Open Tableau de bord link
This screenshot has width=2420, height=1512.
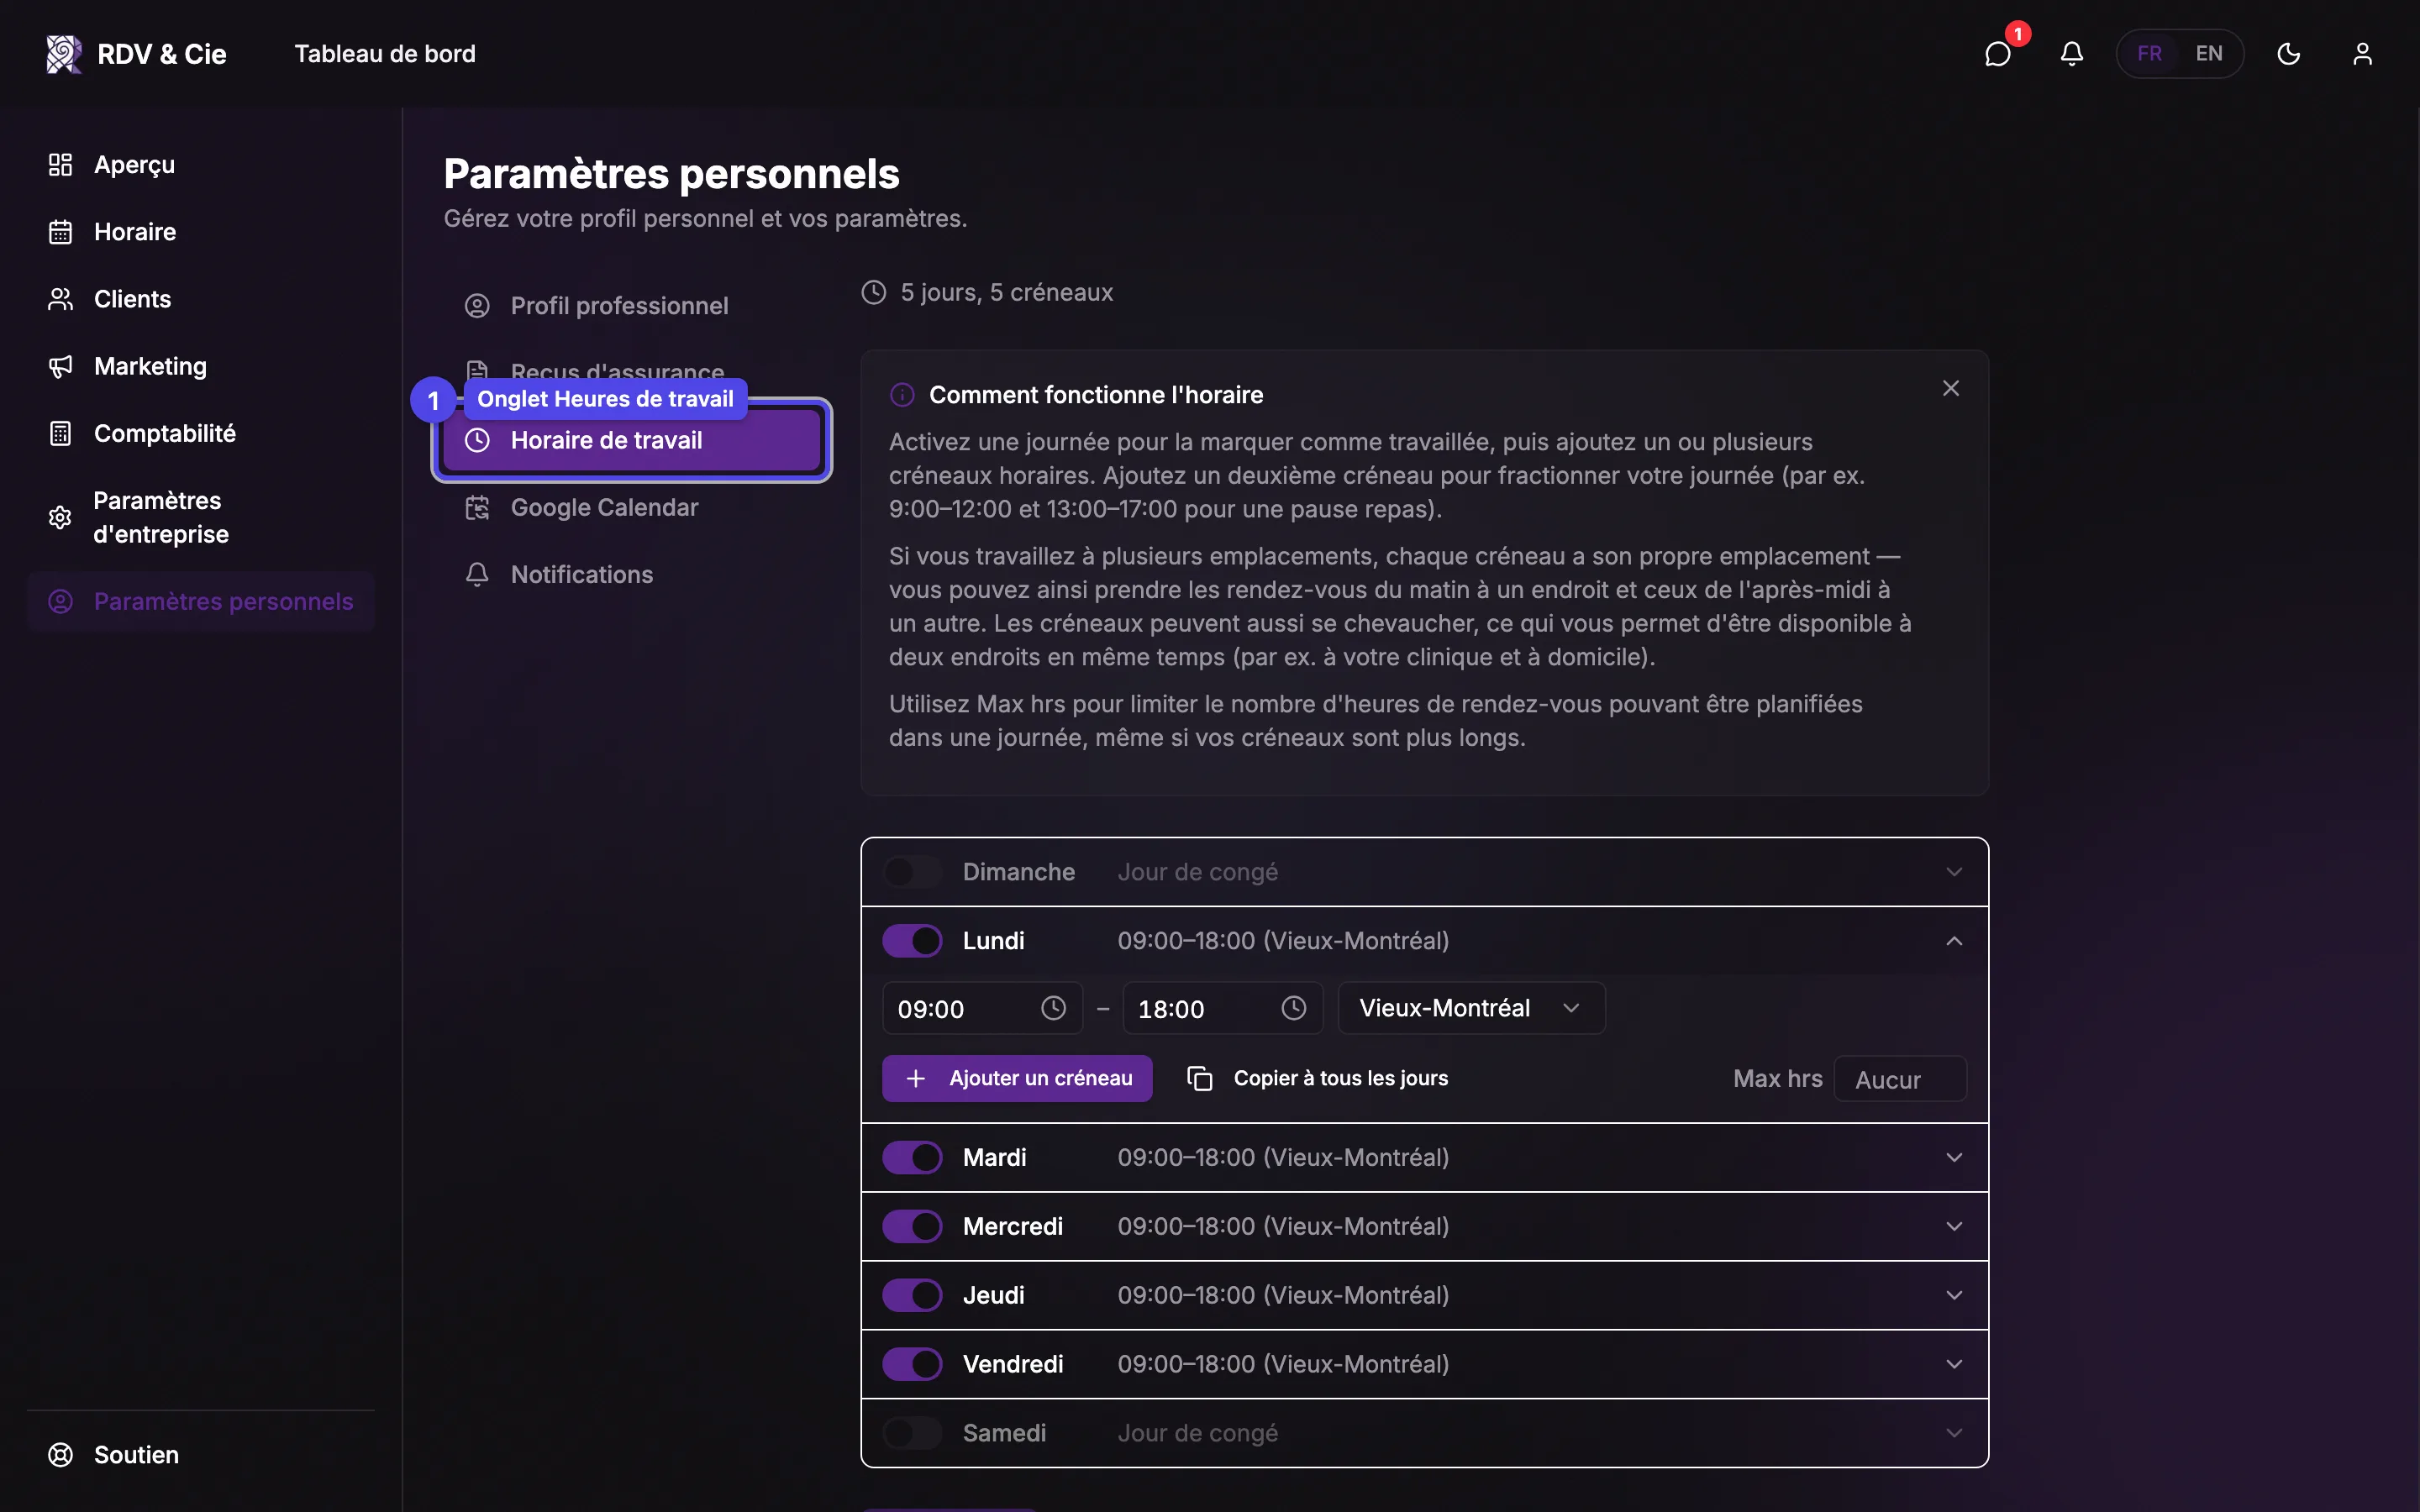[385, 54]
